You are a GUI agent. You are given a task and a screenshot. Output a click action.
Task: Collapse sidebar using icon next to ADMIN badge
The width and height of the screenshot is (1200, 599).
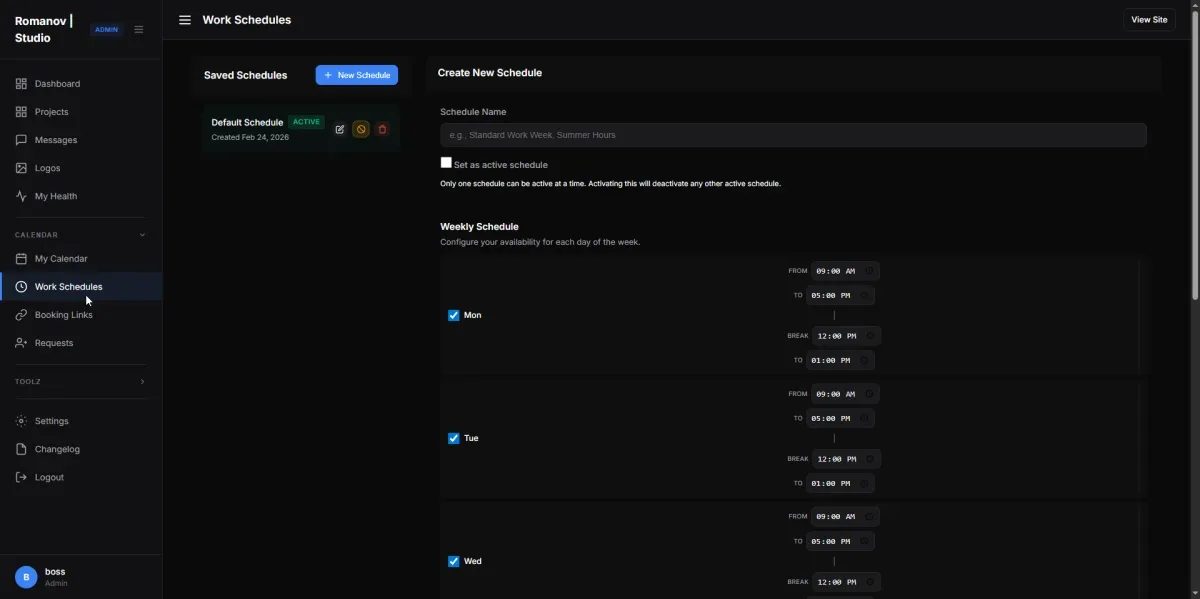(139, 30)
